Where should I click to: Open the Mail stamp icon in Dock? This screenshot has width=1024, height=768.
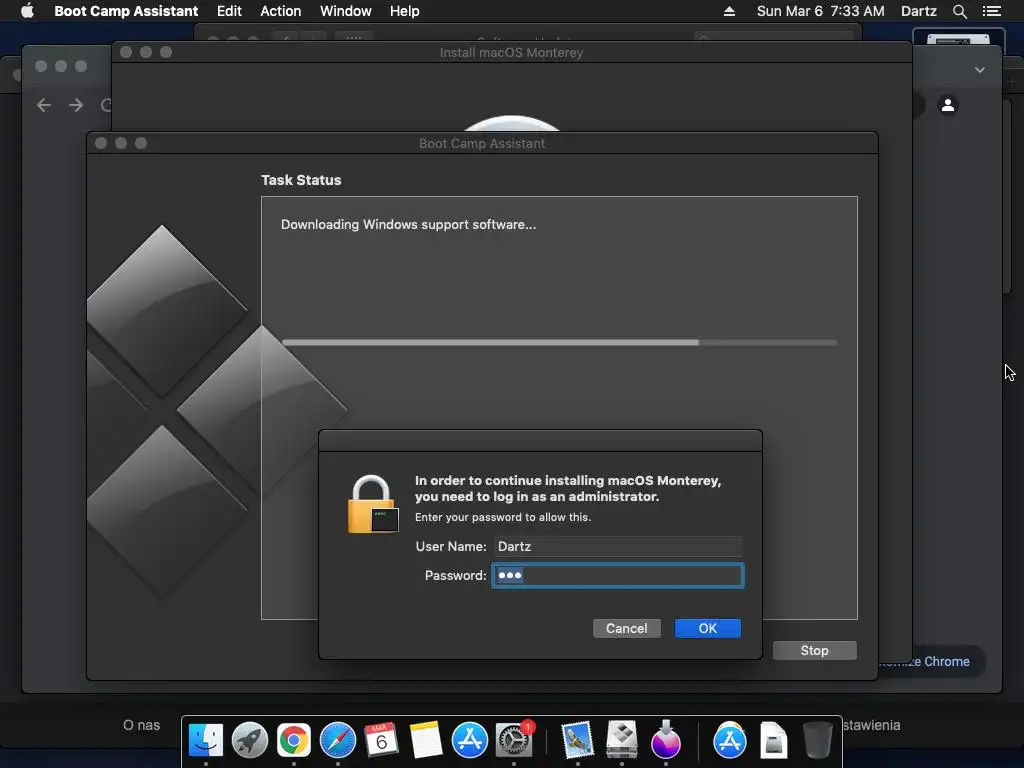click(x=577, y=740)
